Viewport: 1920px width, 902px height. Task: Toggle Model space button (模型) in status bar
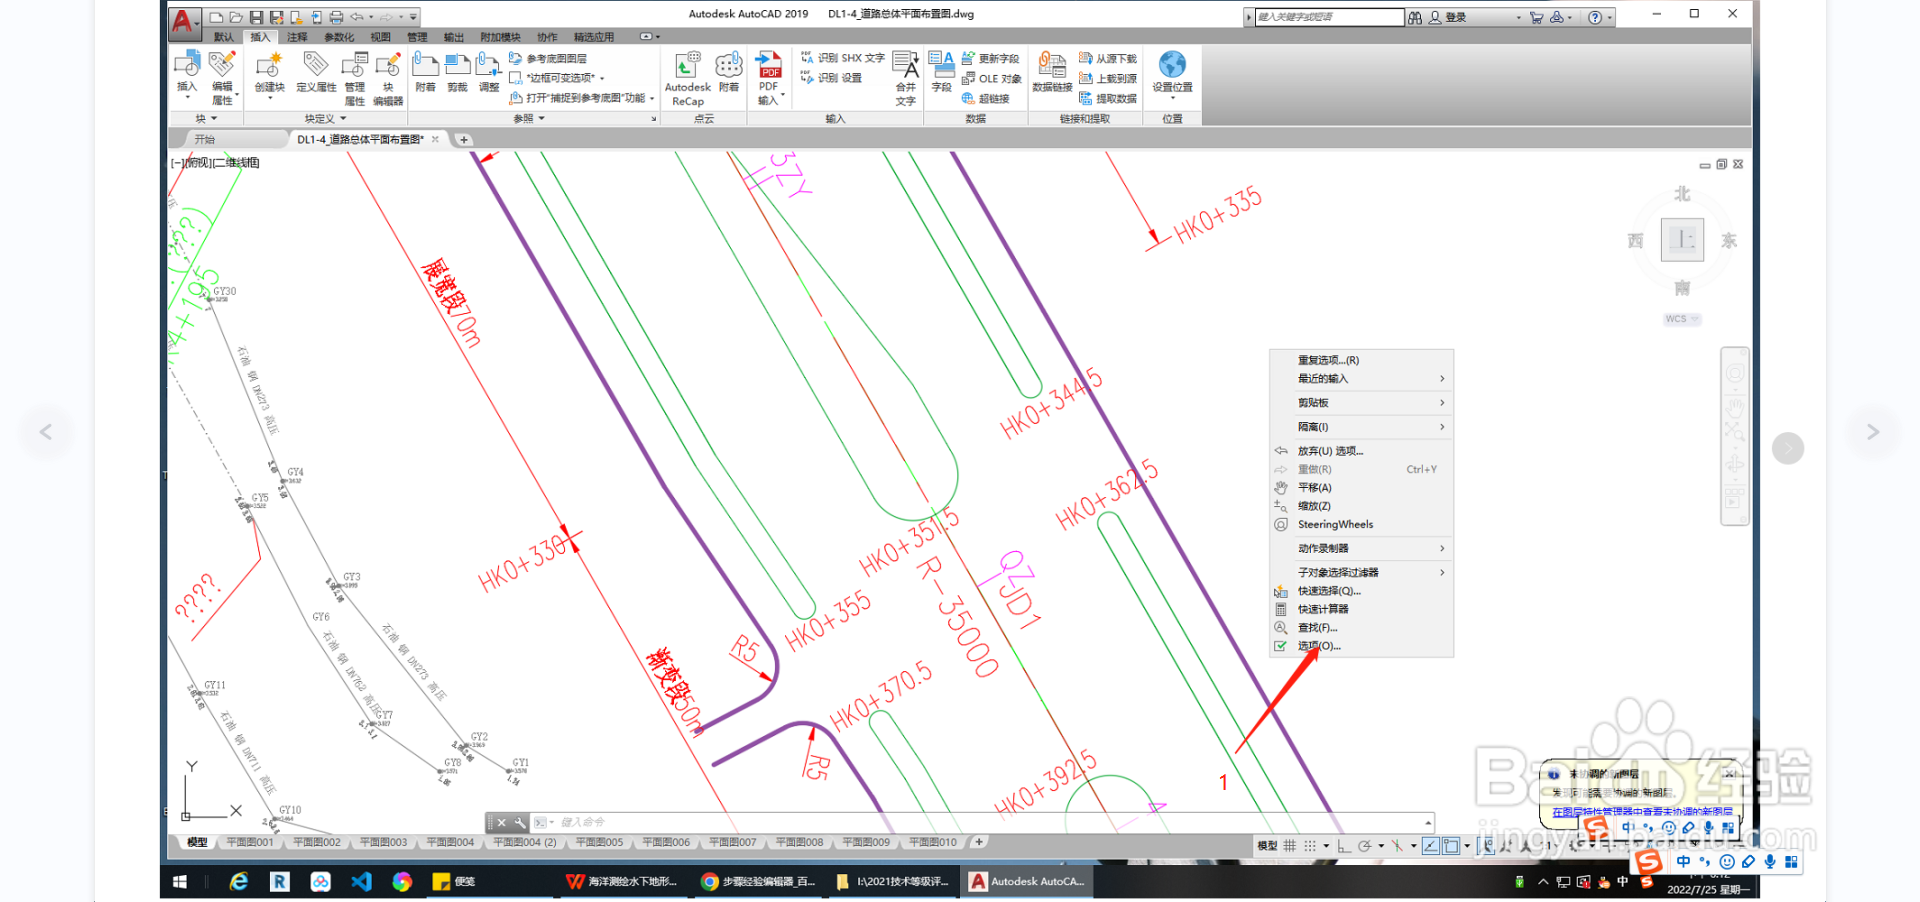1267,846
